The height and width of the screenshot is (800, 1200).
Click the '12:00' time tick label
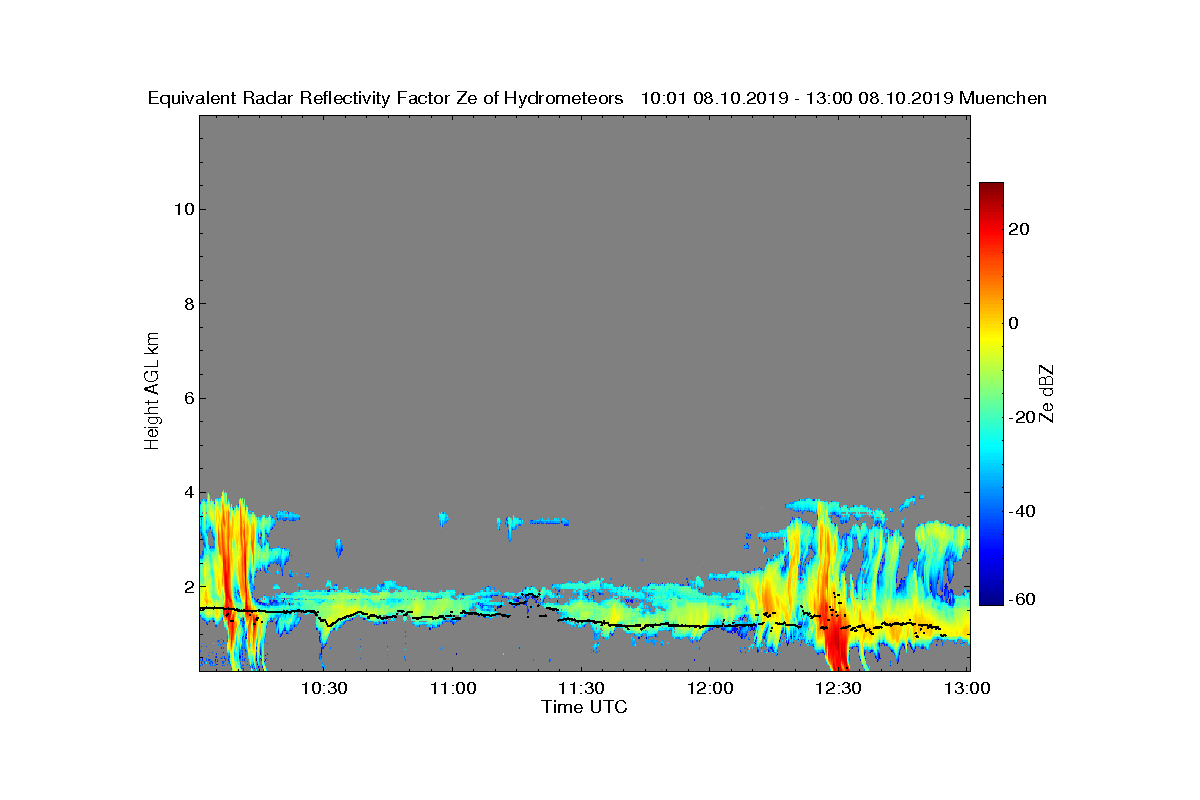711,689
